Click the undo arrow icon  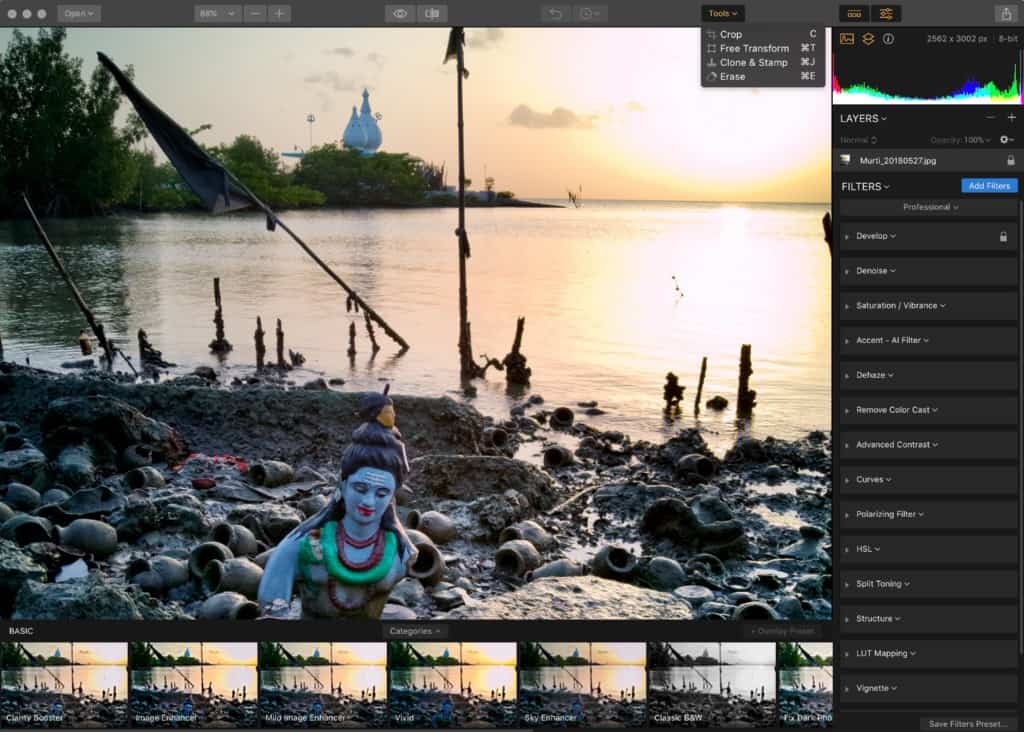point(556,13)
